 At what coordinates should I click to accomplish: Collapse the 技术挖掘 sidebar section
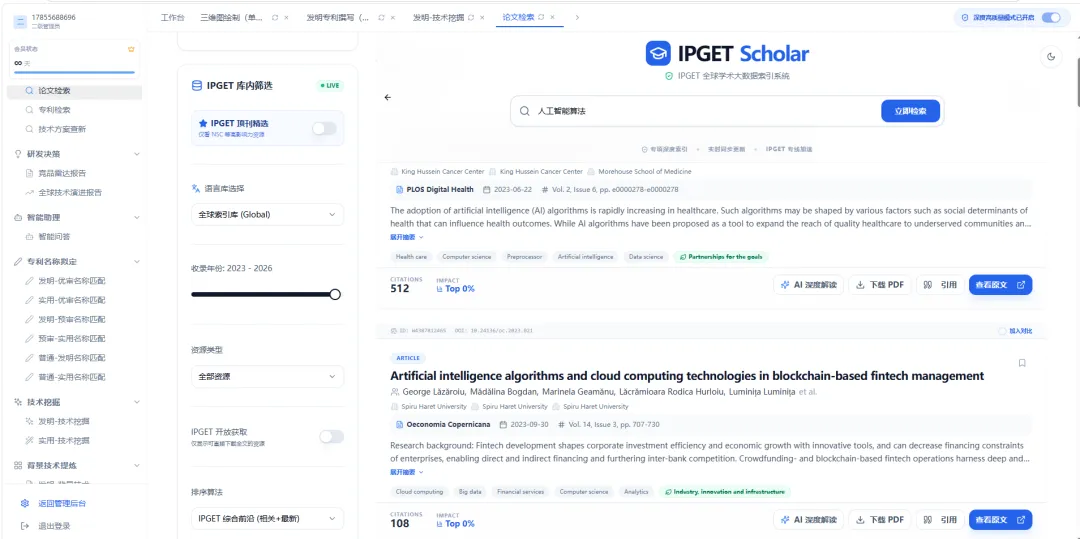click(x=136, y=402)
